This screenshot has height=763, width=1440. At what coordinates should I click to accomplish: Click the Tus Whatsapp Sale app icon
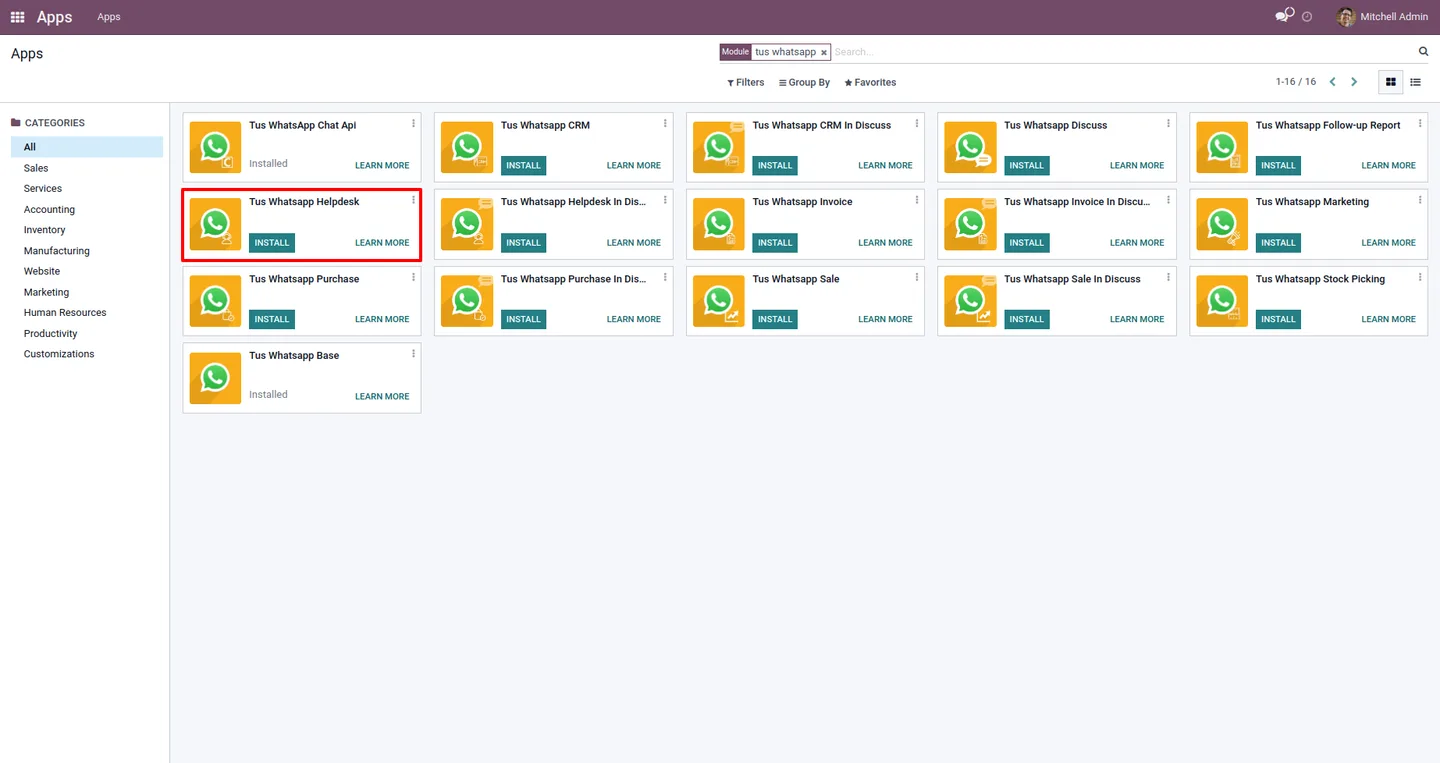point(719,301)
